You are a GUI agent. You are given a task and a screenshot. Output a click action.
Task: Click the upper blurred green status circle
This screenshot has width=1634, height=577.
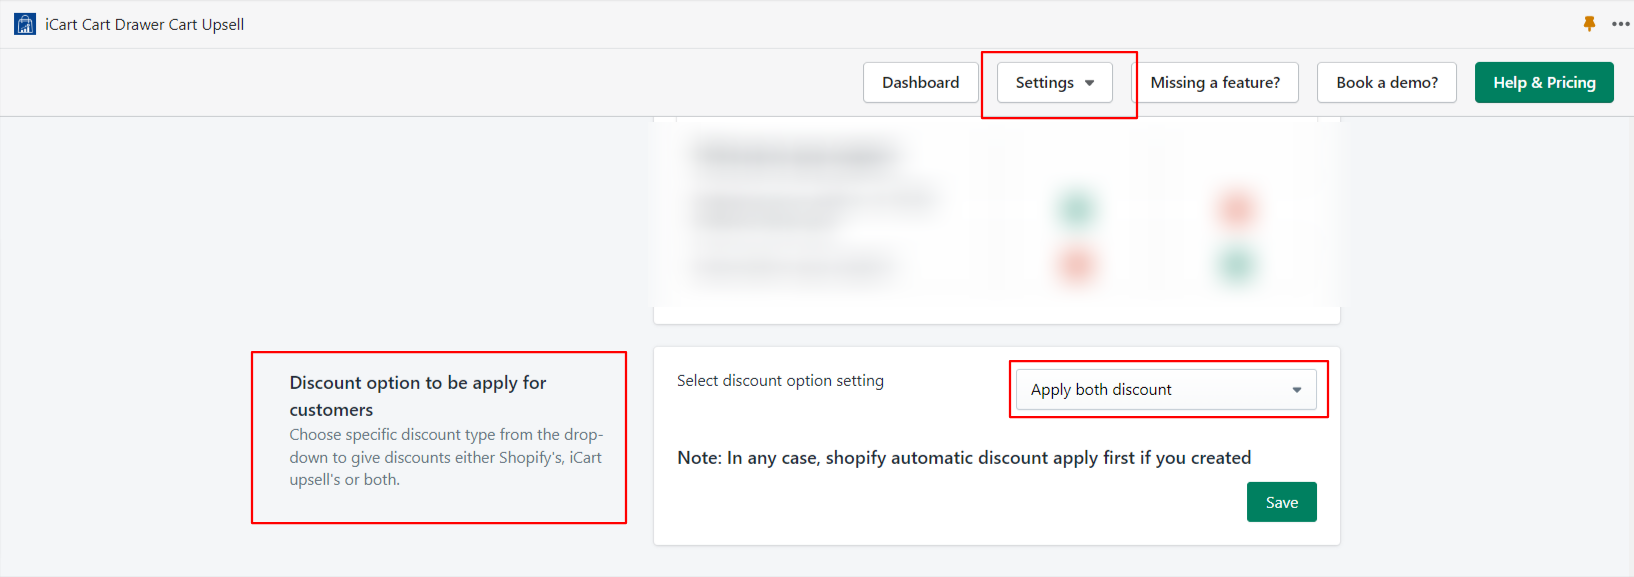pyautogui.click(x=1077, y=209)
